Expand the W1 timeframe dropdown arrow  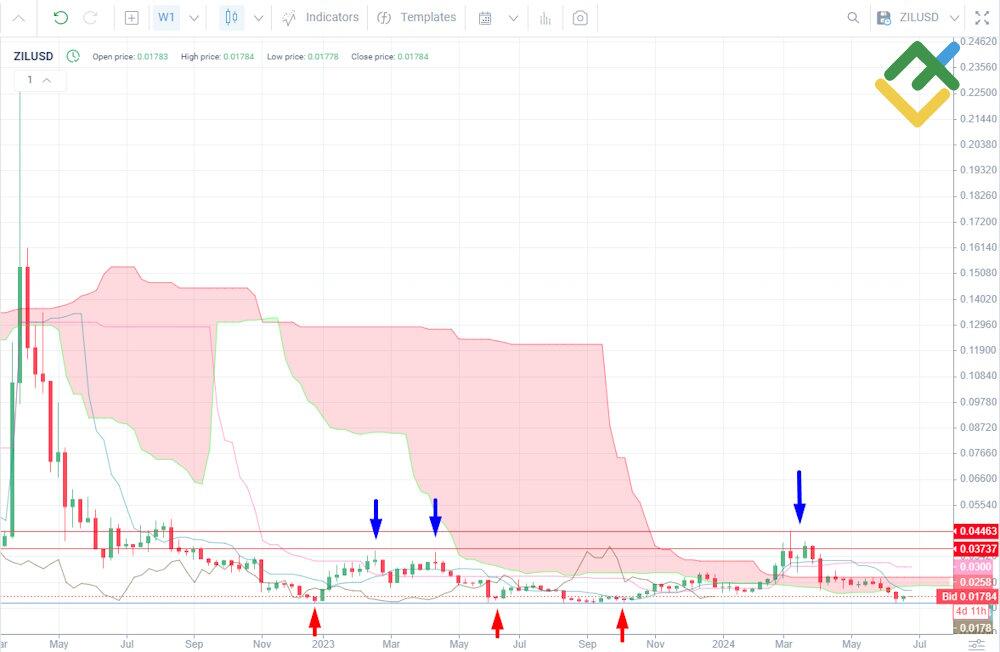pos(194,18)
